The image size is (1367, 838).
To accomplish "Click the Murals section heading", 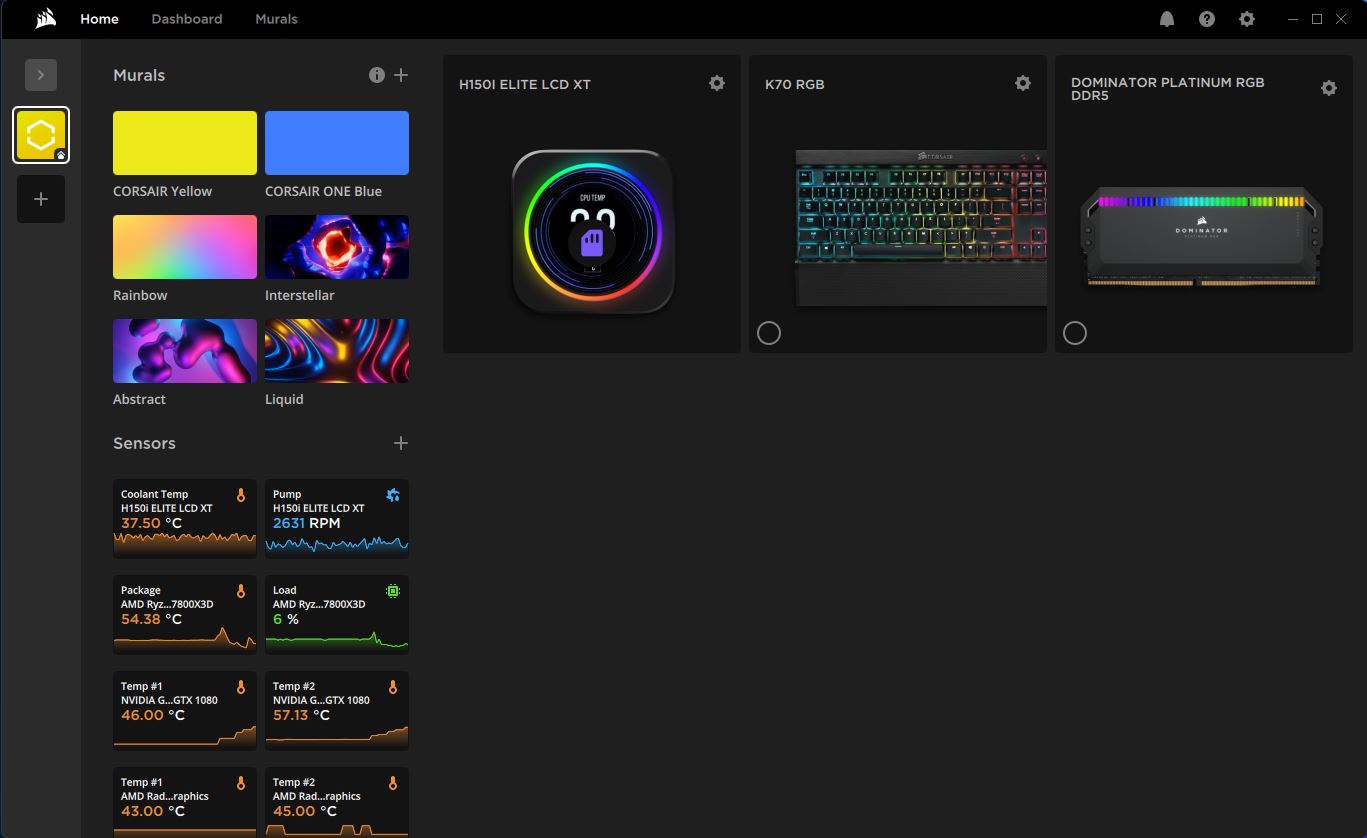I will 139,75.
